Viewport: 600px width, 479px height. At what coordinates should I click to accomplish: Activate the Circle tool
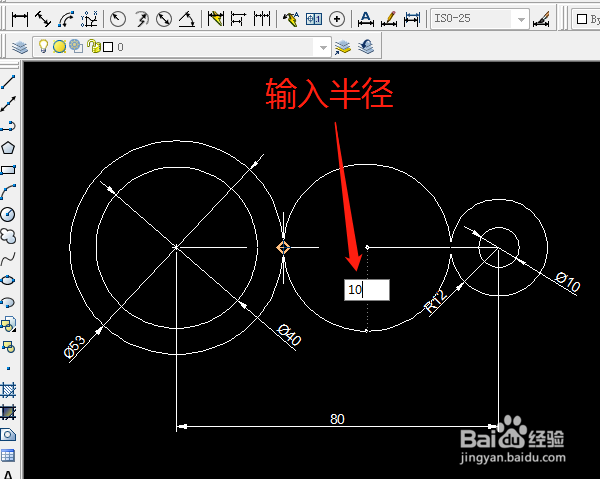(x=8, y=214)
